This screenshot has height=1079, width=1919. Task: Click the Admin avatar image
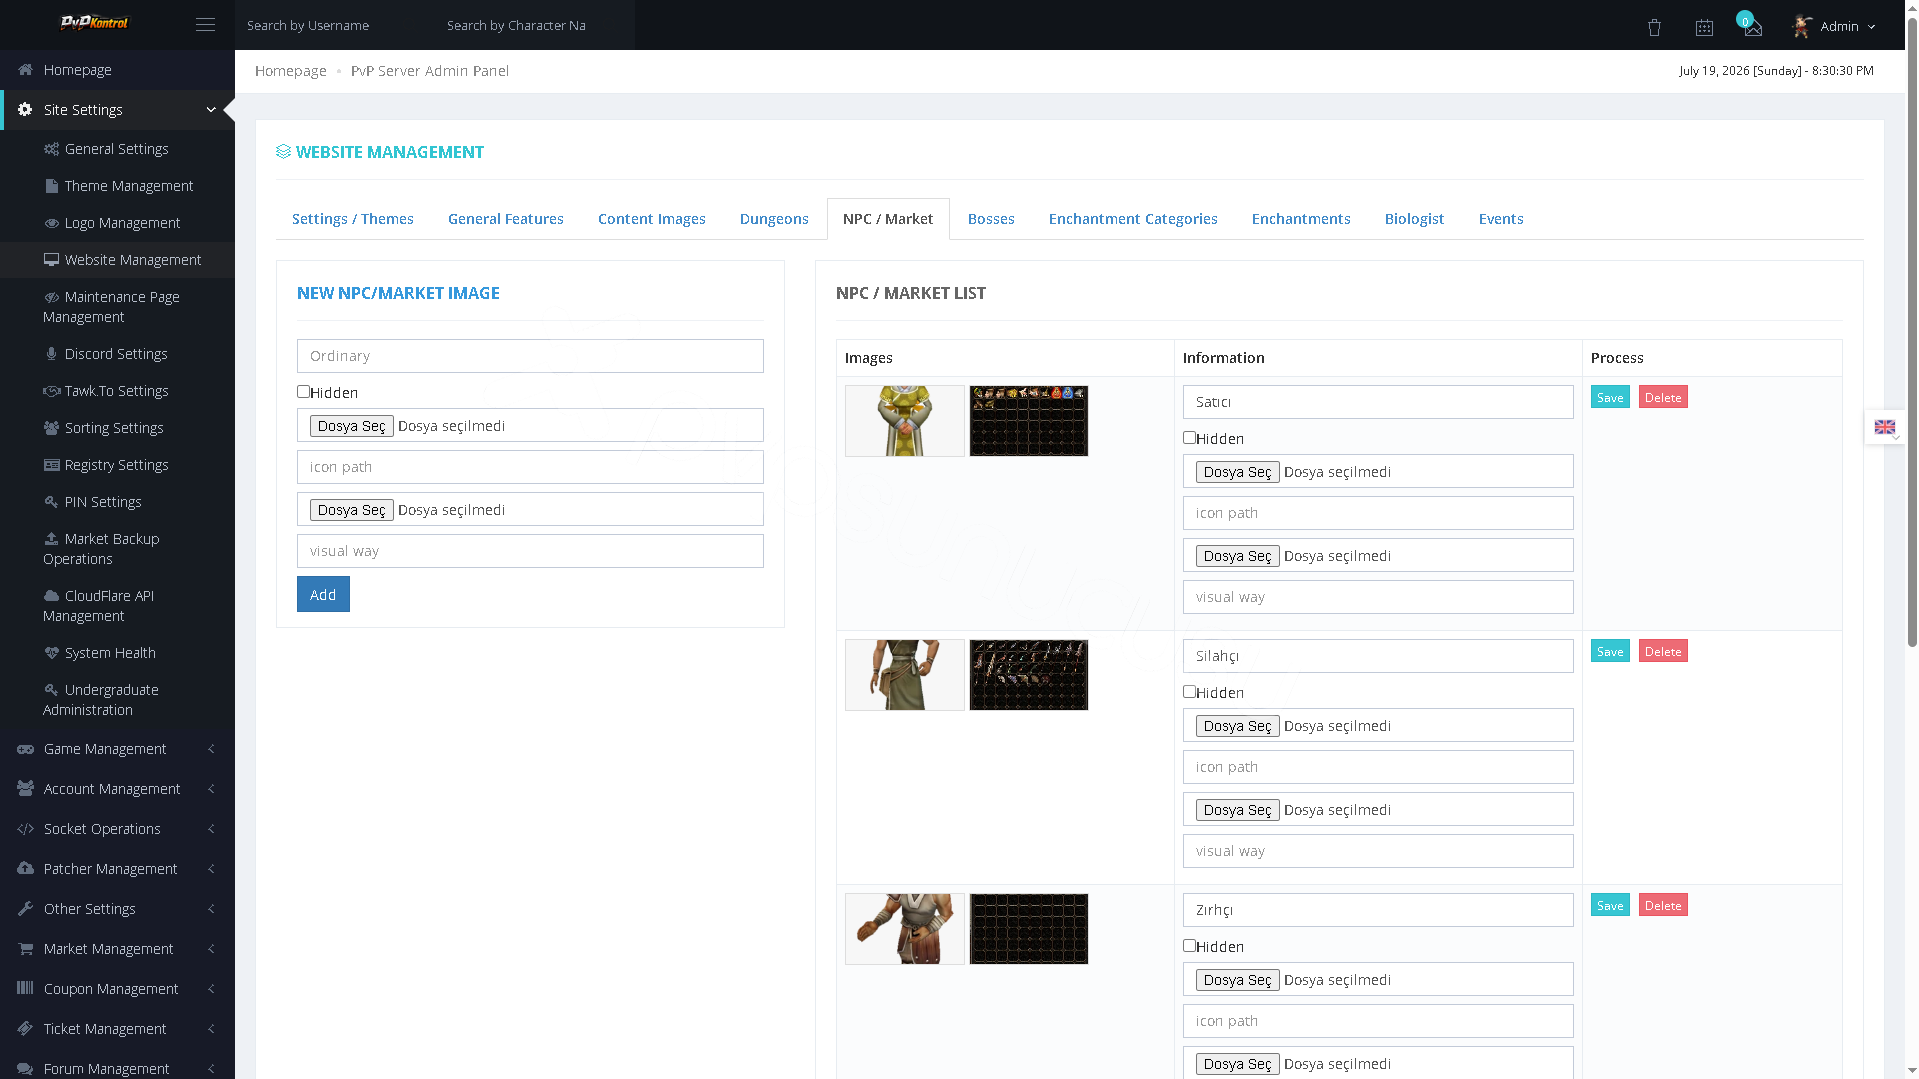[1802, 26]
